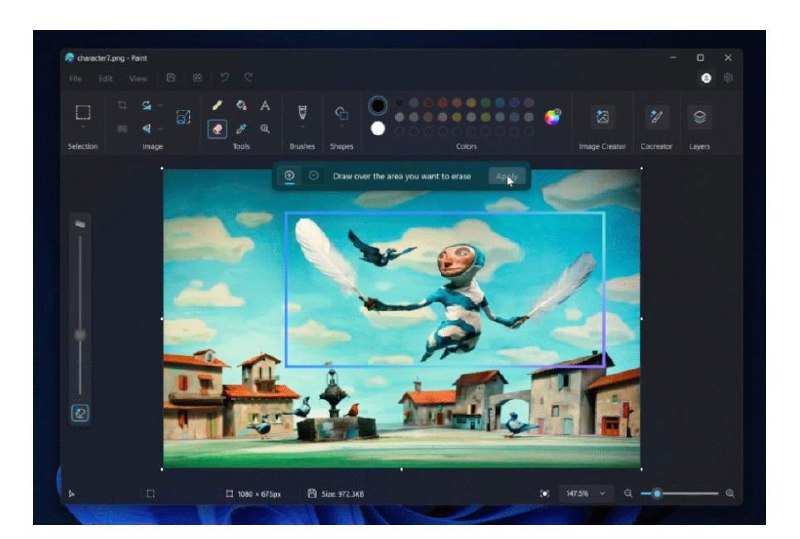Expand the Shapes dropdown chevron

click(x=341, y=127)
